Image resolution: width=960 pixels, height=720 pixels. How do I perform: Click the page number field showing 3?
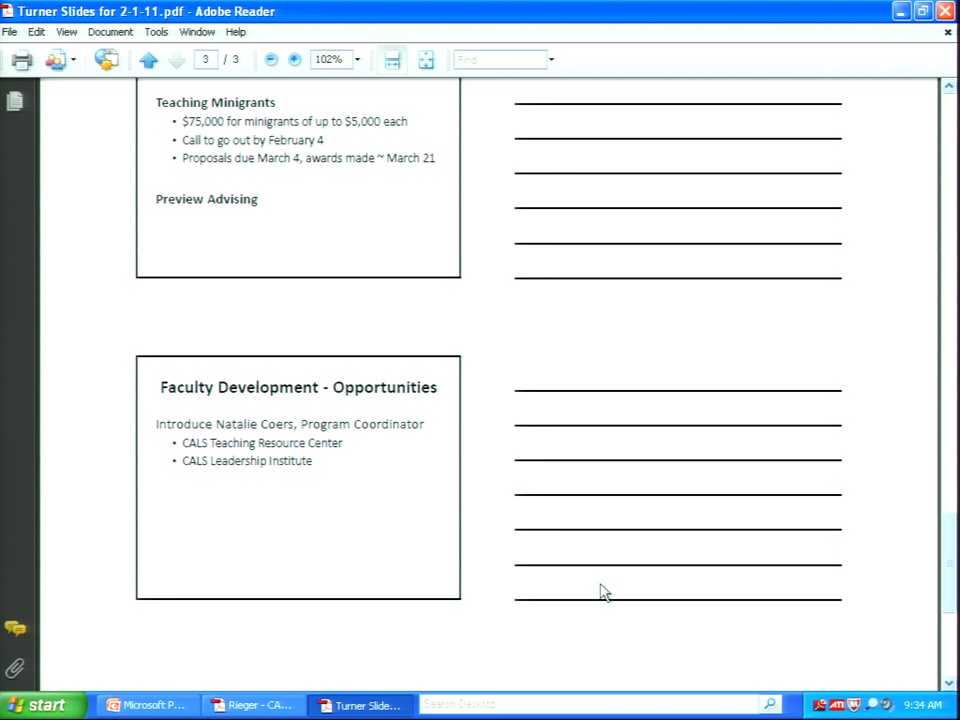[206, 59]
